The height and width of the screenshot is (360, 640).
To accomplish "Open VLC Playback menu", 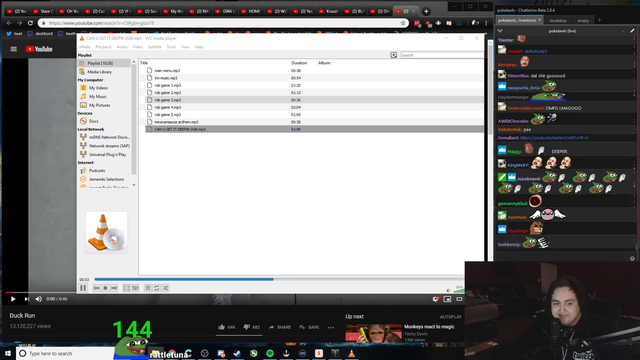I will pos(103,47).
